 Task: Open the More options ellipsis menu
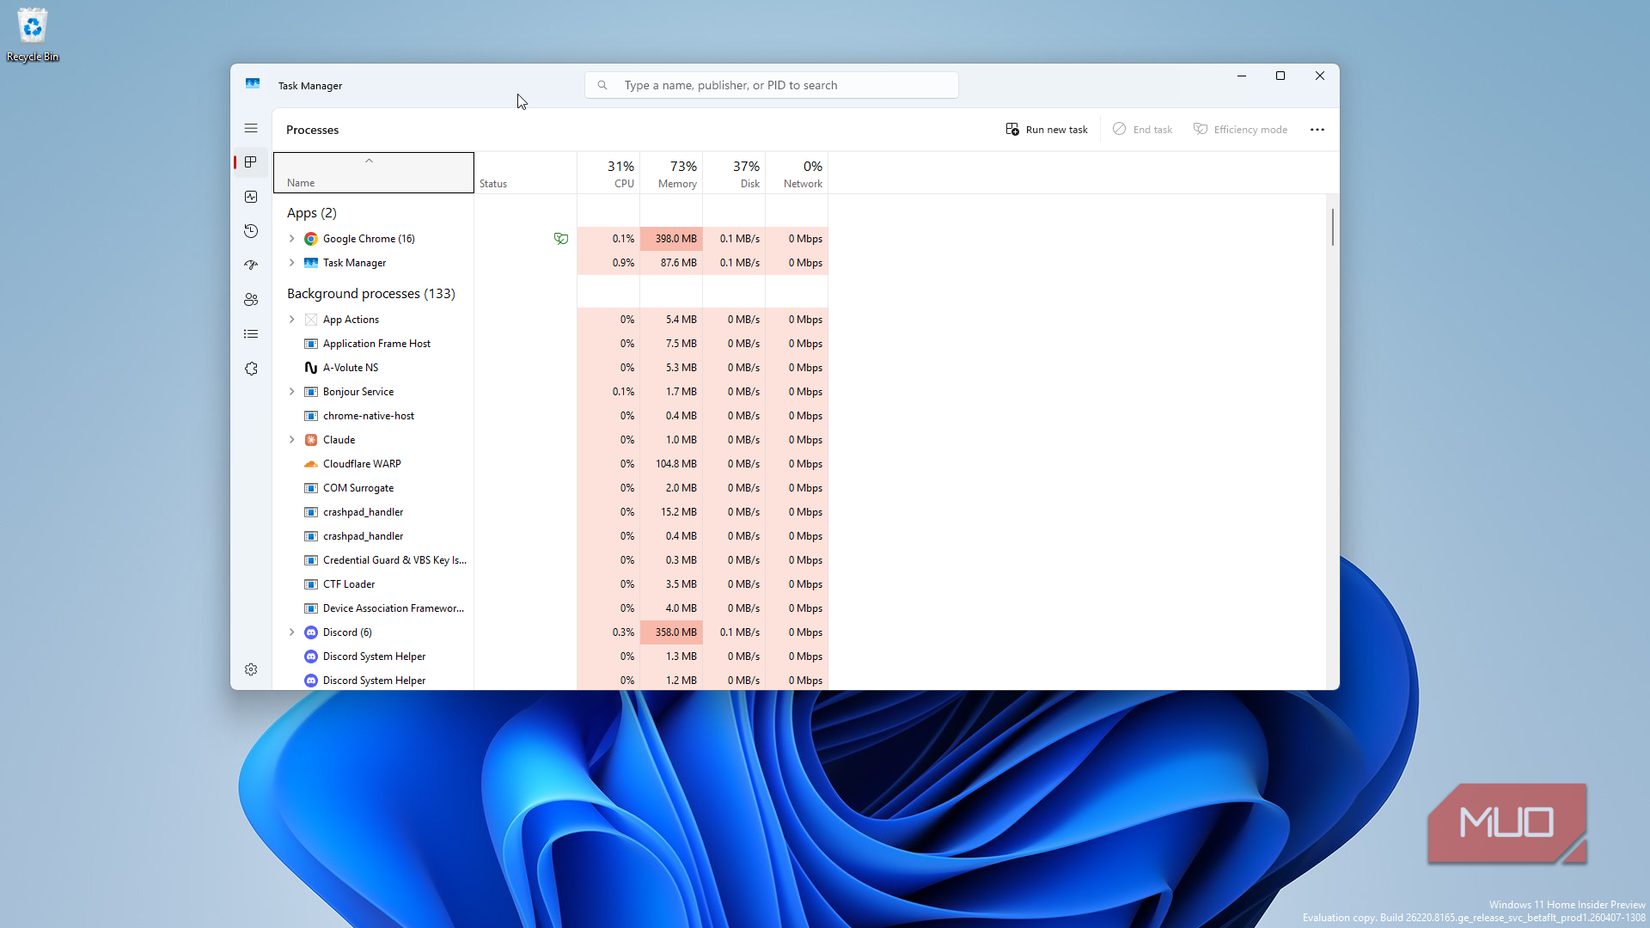[1317, 129]
